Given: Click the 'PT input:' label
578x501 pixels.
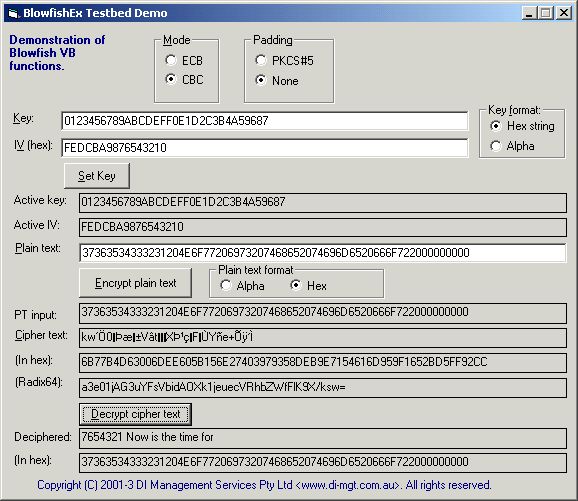Looking at the screenshot, I should (x=36, y=315).
